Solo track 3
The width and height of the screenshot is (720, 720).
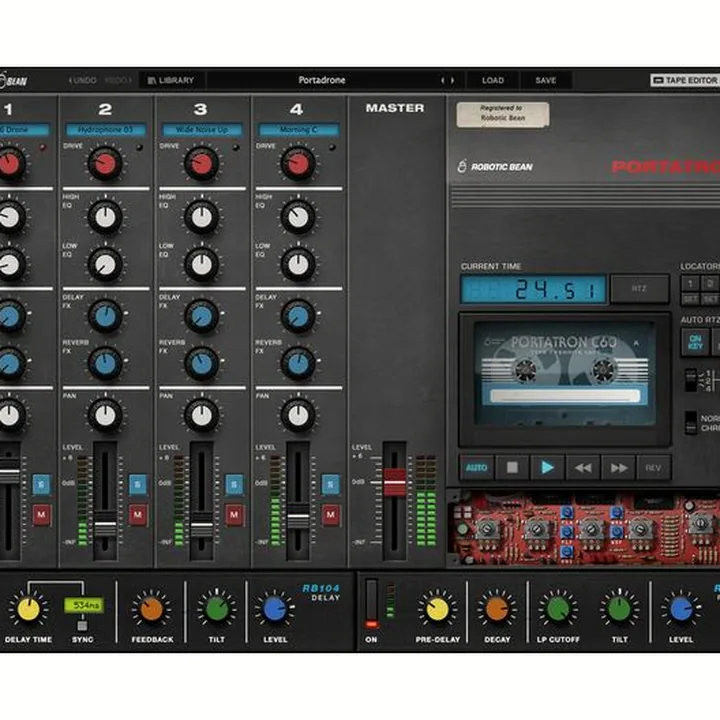pos(234,484)
